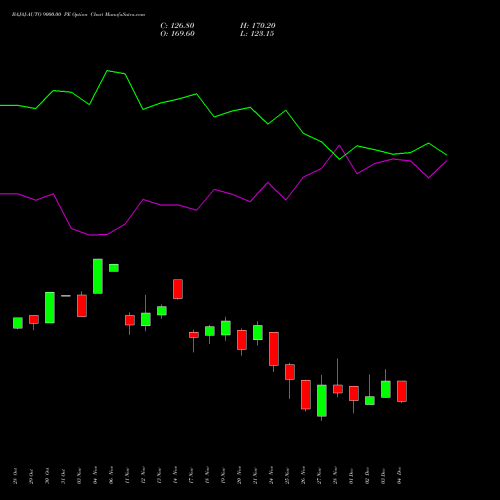The width and height of the screenshot is (500, 500).
Task: Click the 14 Nov date label
Action: click(175, 476)
